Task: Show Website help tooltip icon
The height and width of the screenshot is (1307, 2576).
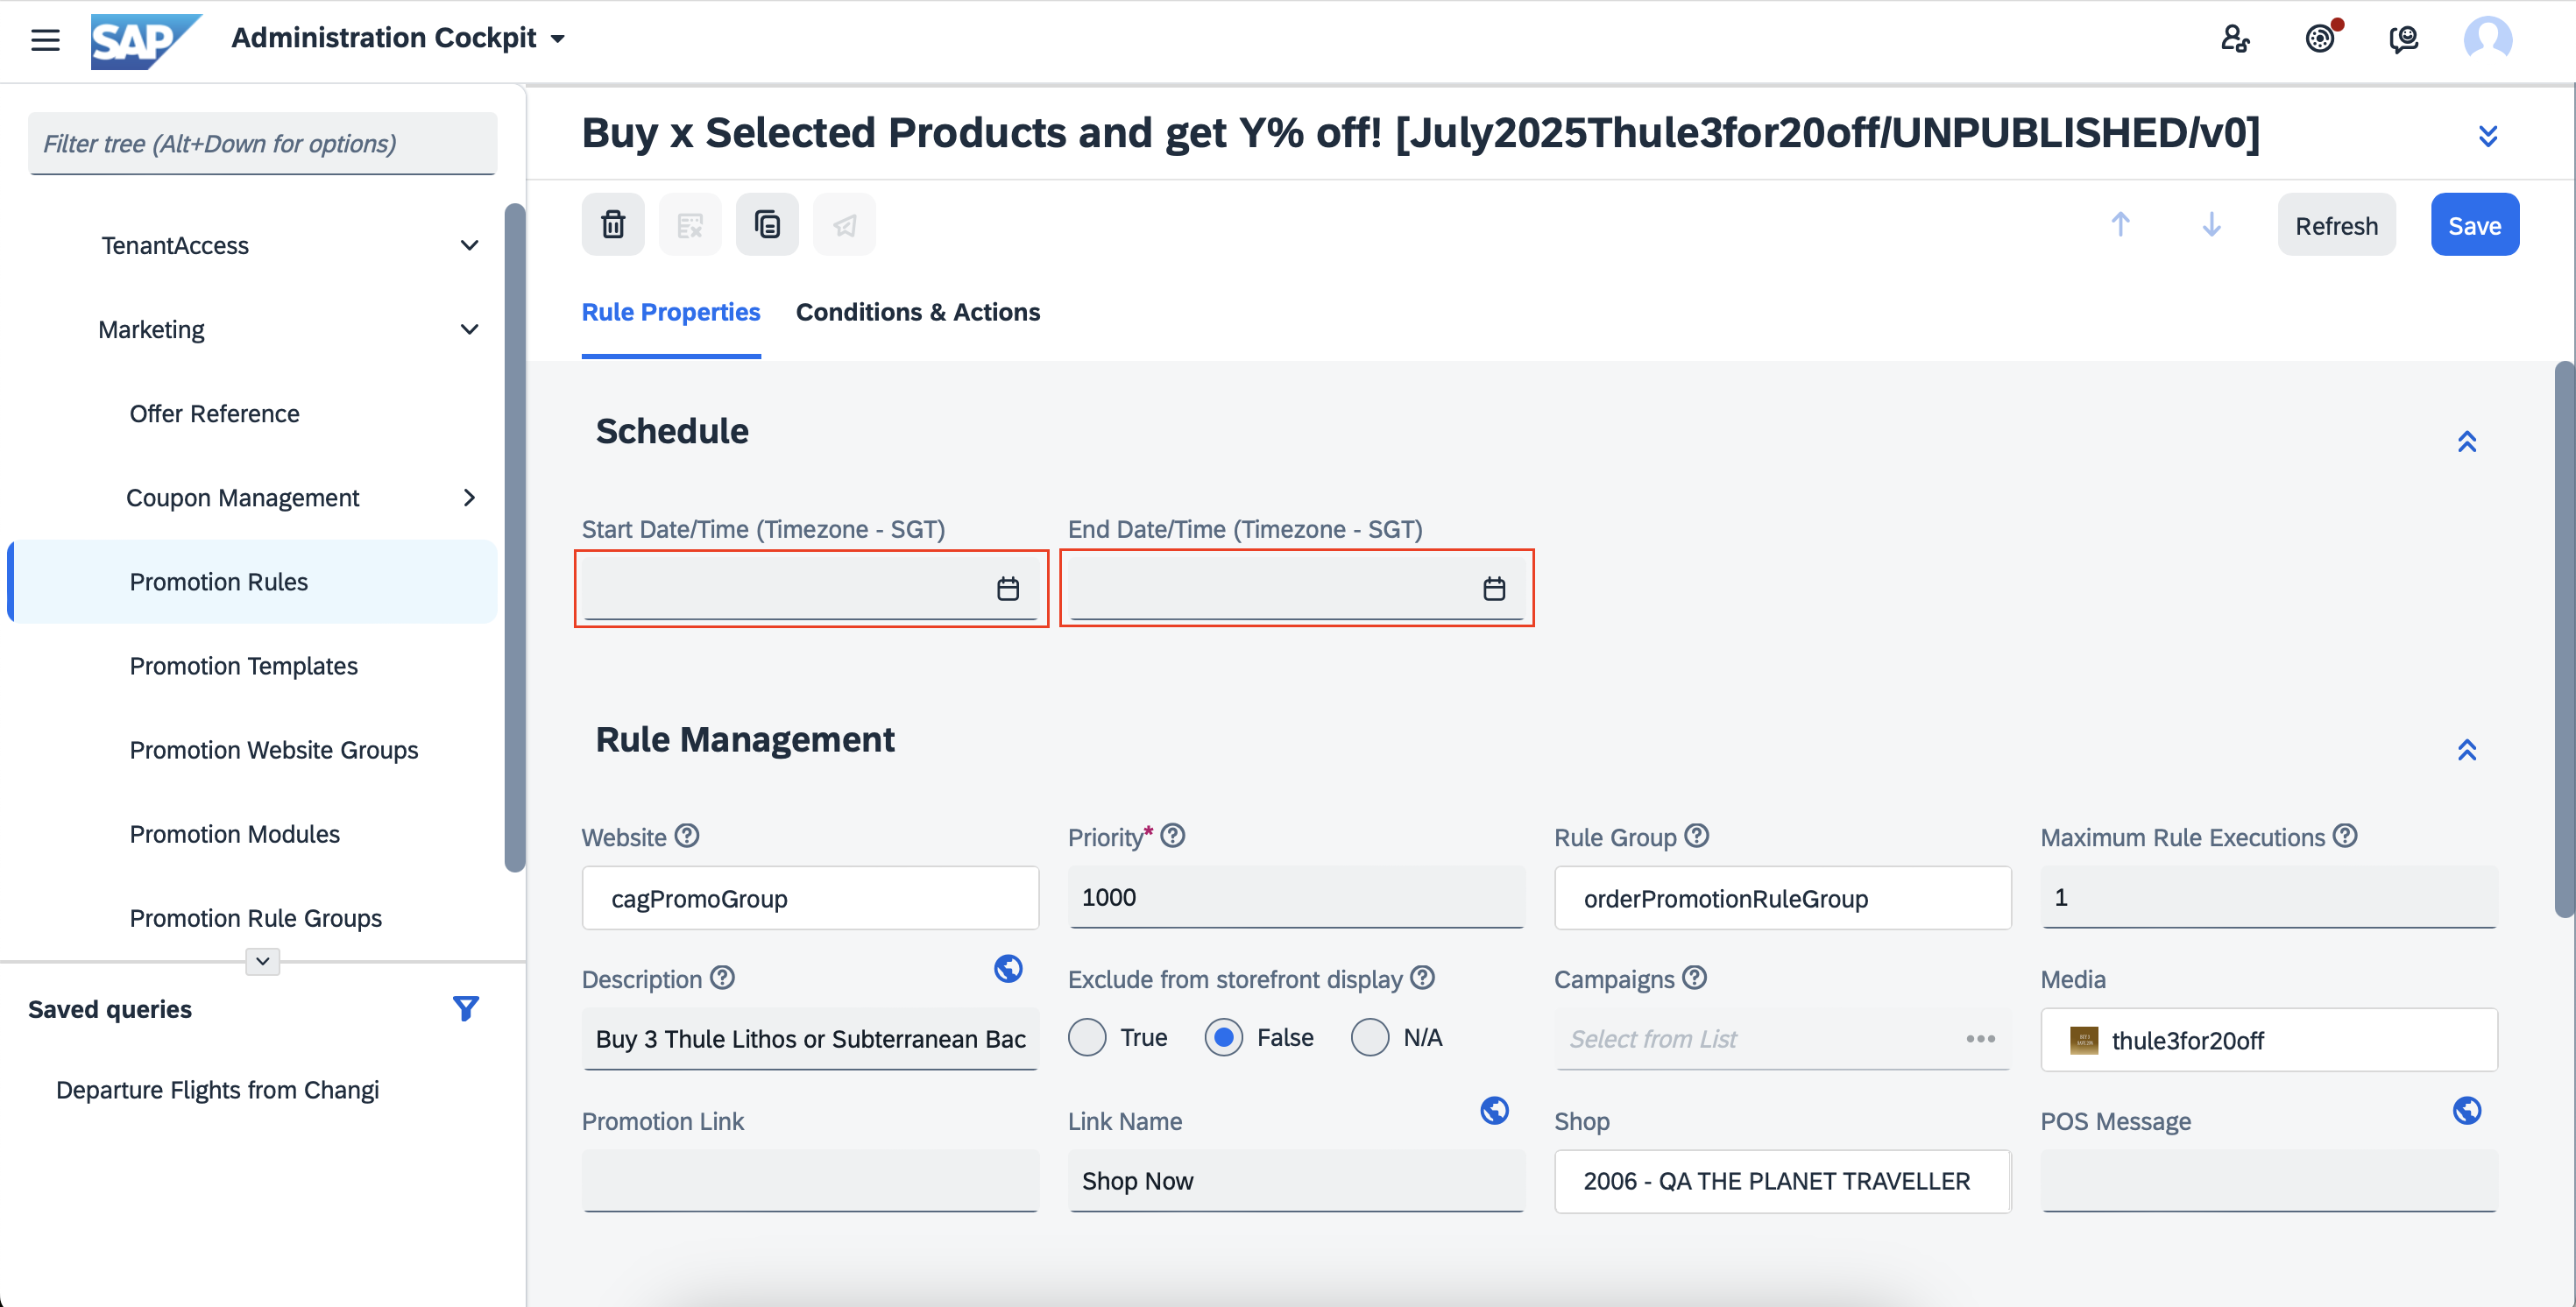Action: (686, 835)
